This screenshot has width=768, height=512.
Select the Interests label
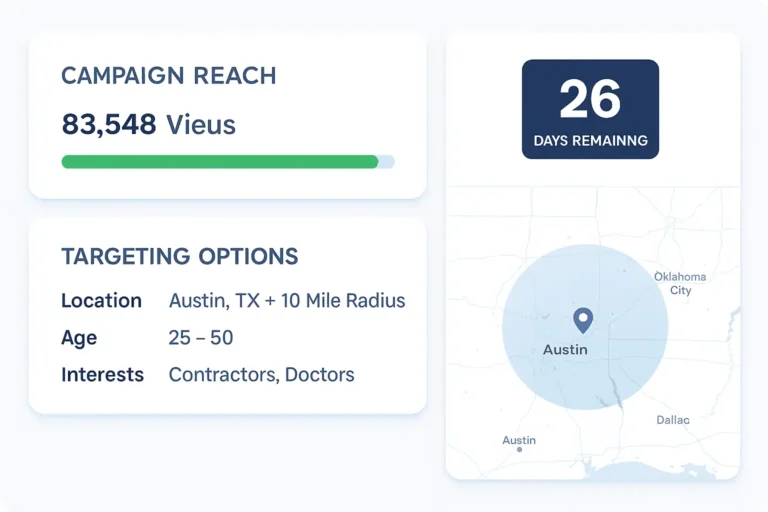[102, 375]
